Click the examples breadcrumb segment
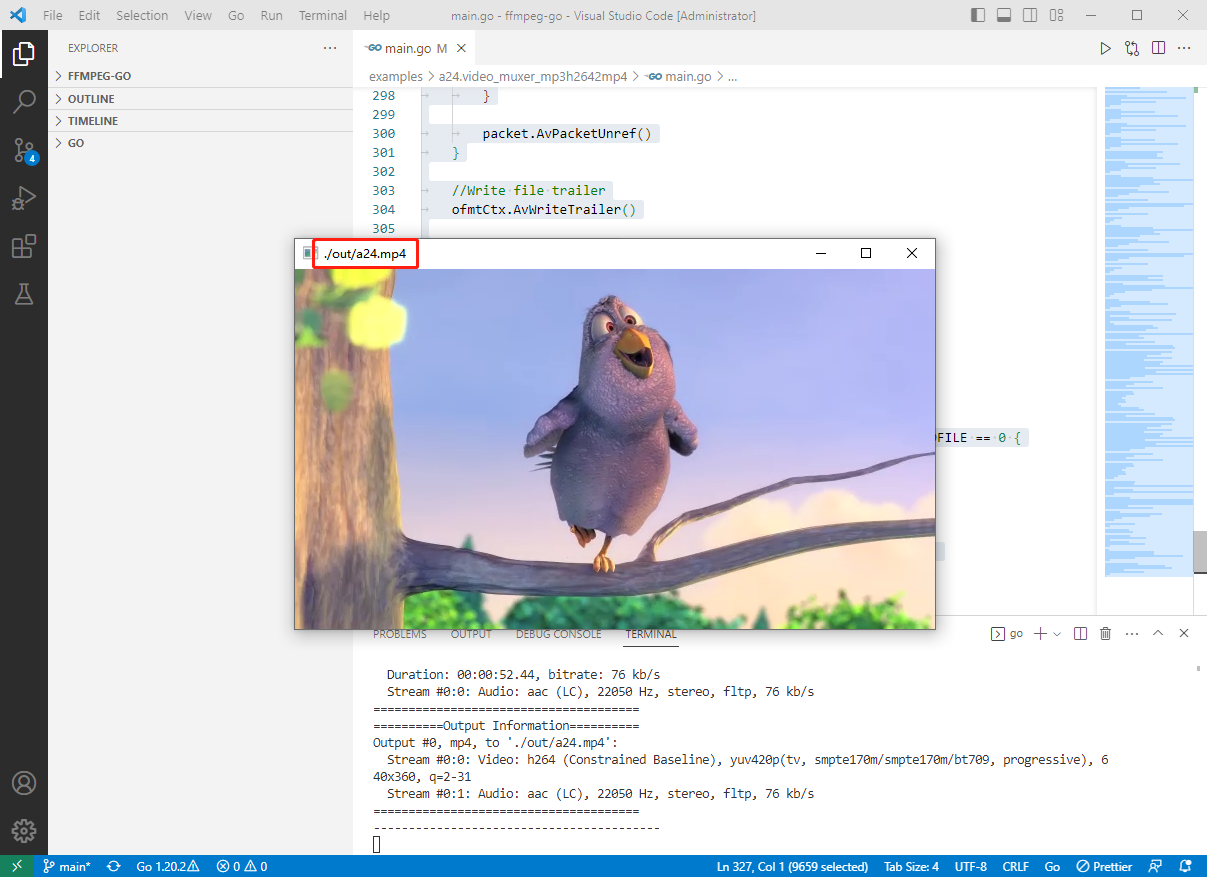 tap(396, 76)
